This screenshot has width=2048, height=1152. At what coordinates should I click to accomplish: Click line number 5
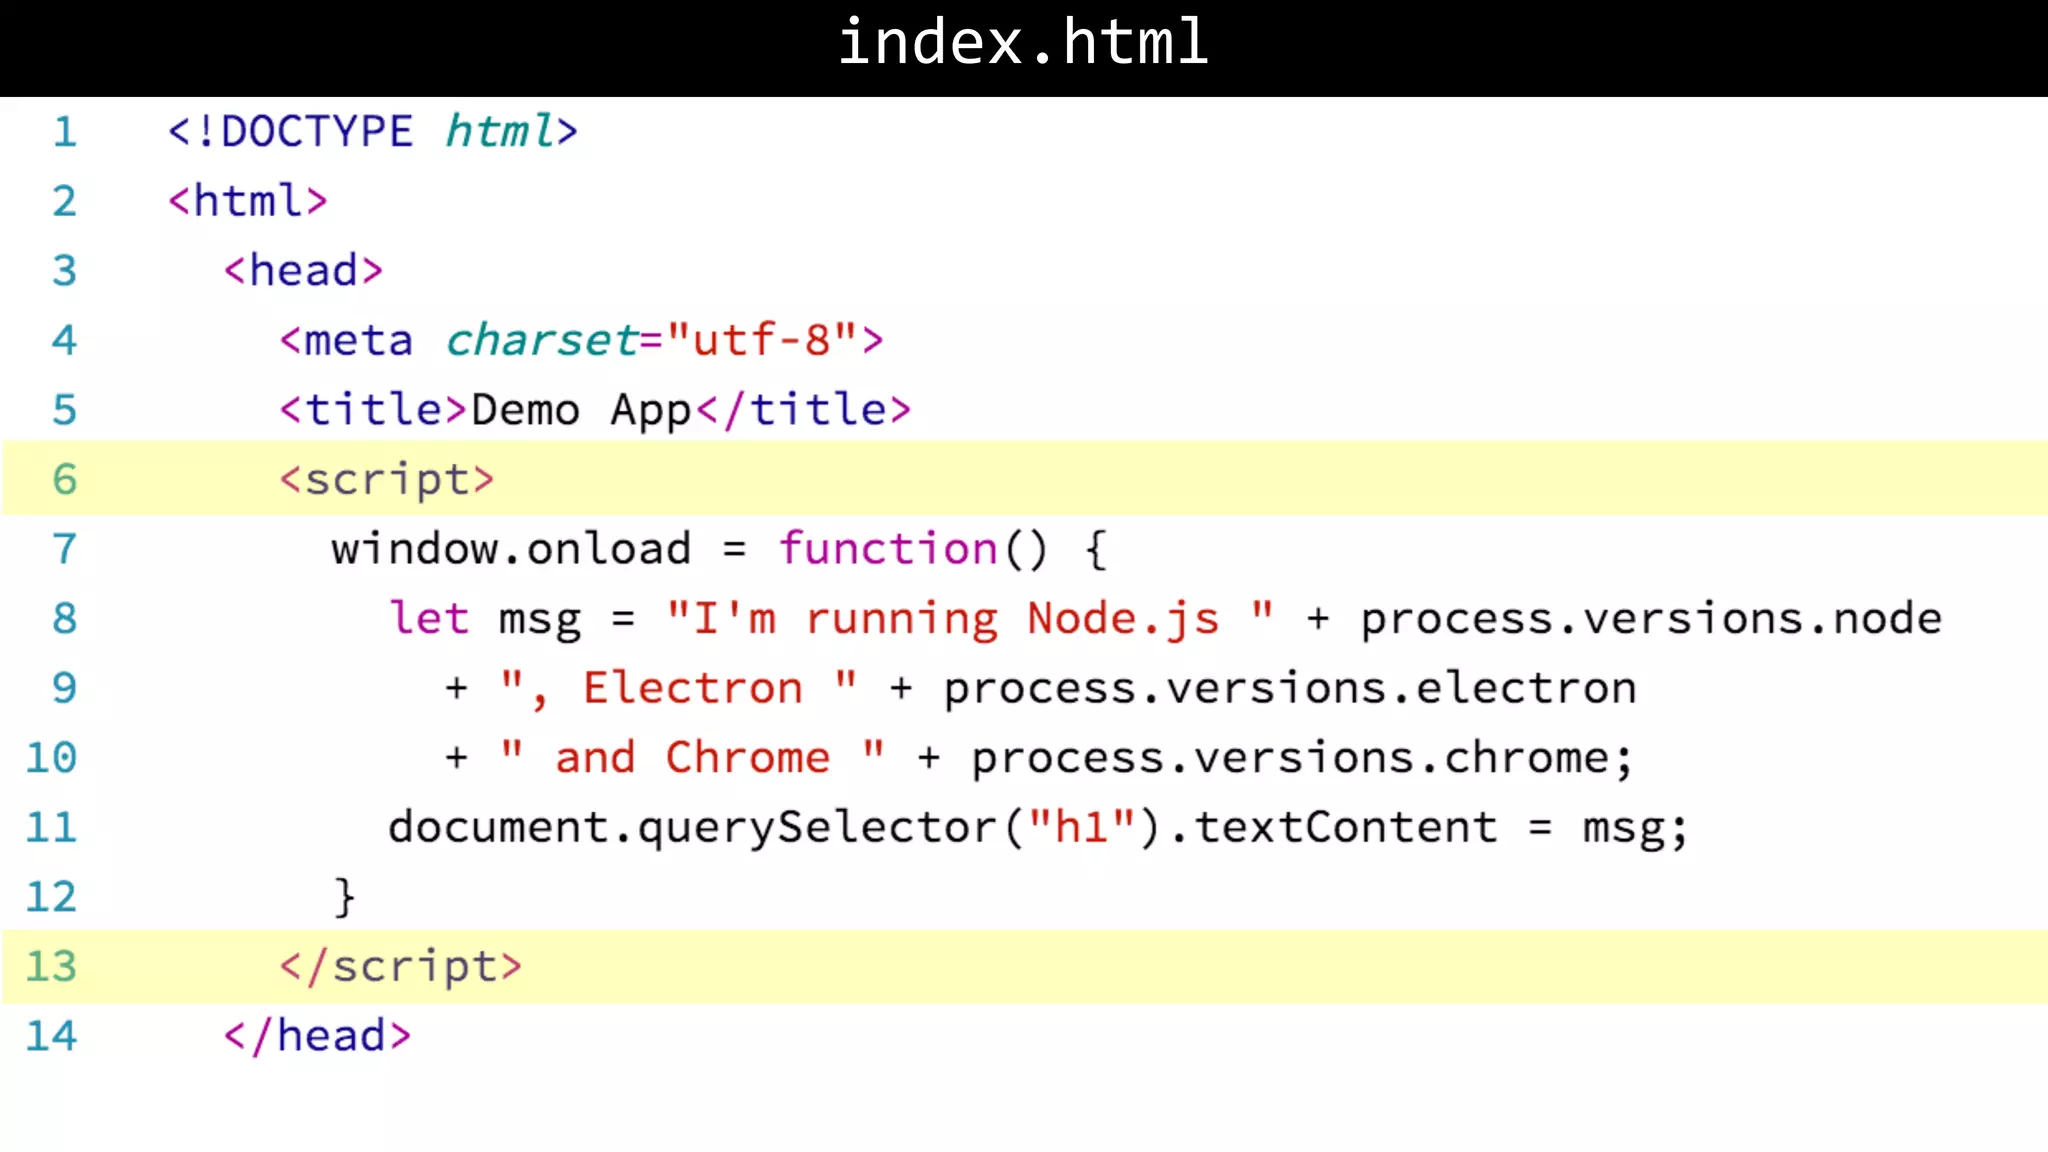(x=65, y=410)
